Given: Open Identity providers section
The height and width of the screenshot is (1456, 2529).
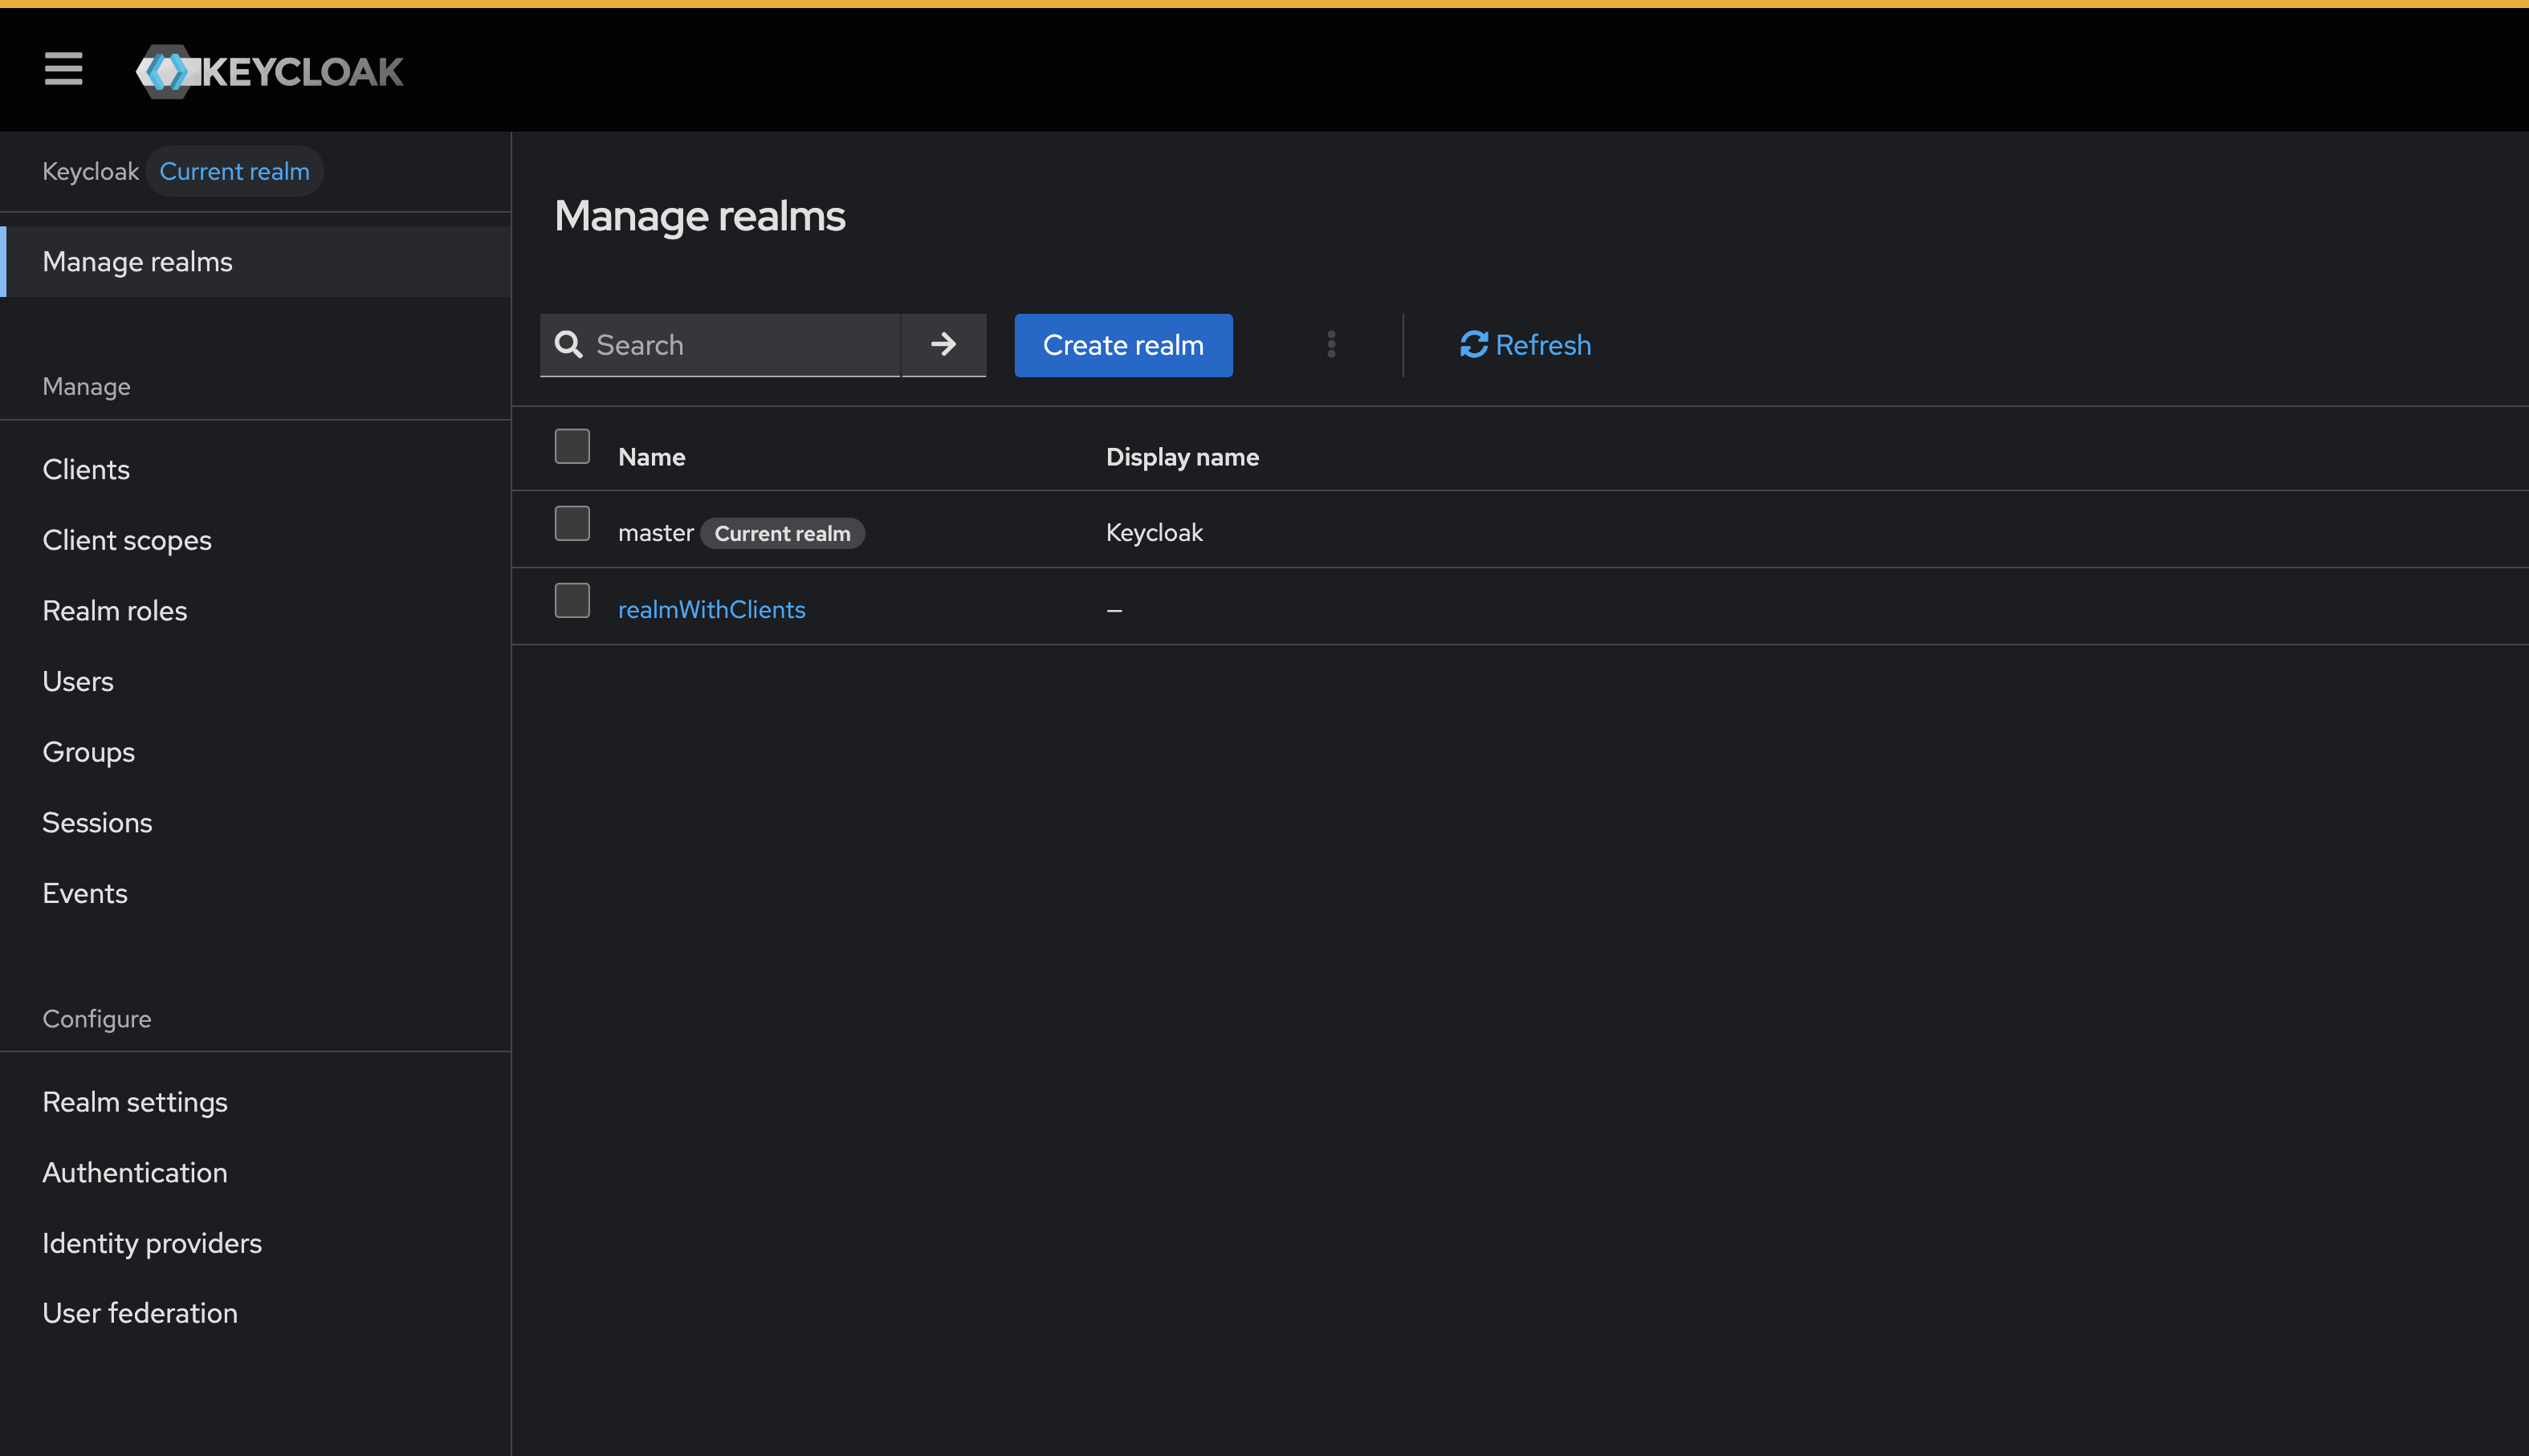Looking at the screenshot, I should point(152,1243).
